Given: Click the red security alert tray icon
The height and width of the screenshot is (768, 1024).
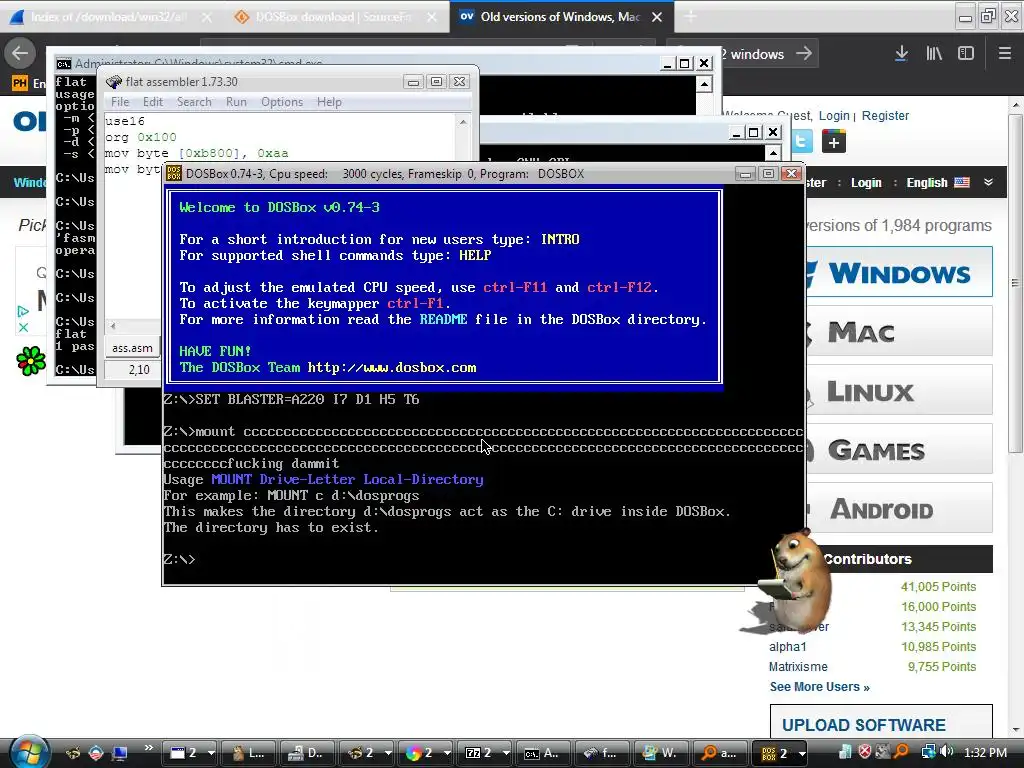Looking at the screenshot, I should click(x=865, y=752).
